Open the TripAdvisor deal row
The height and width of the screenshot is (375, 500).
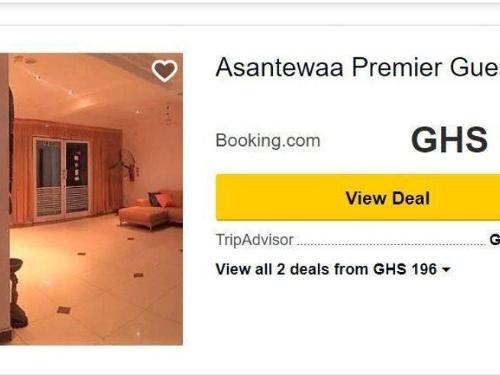[358, 240]
